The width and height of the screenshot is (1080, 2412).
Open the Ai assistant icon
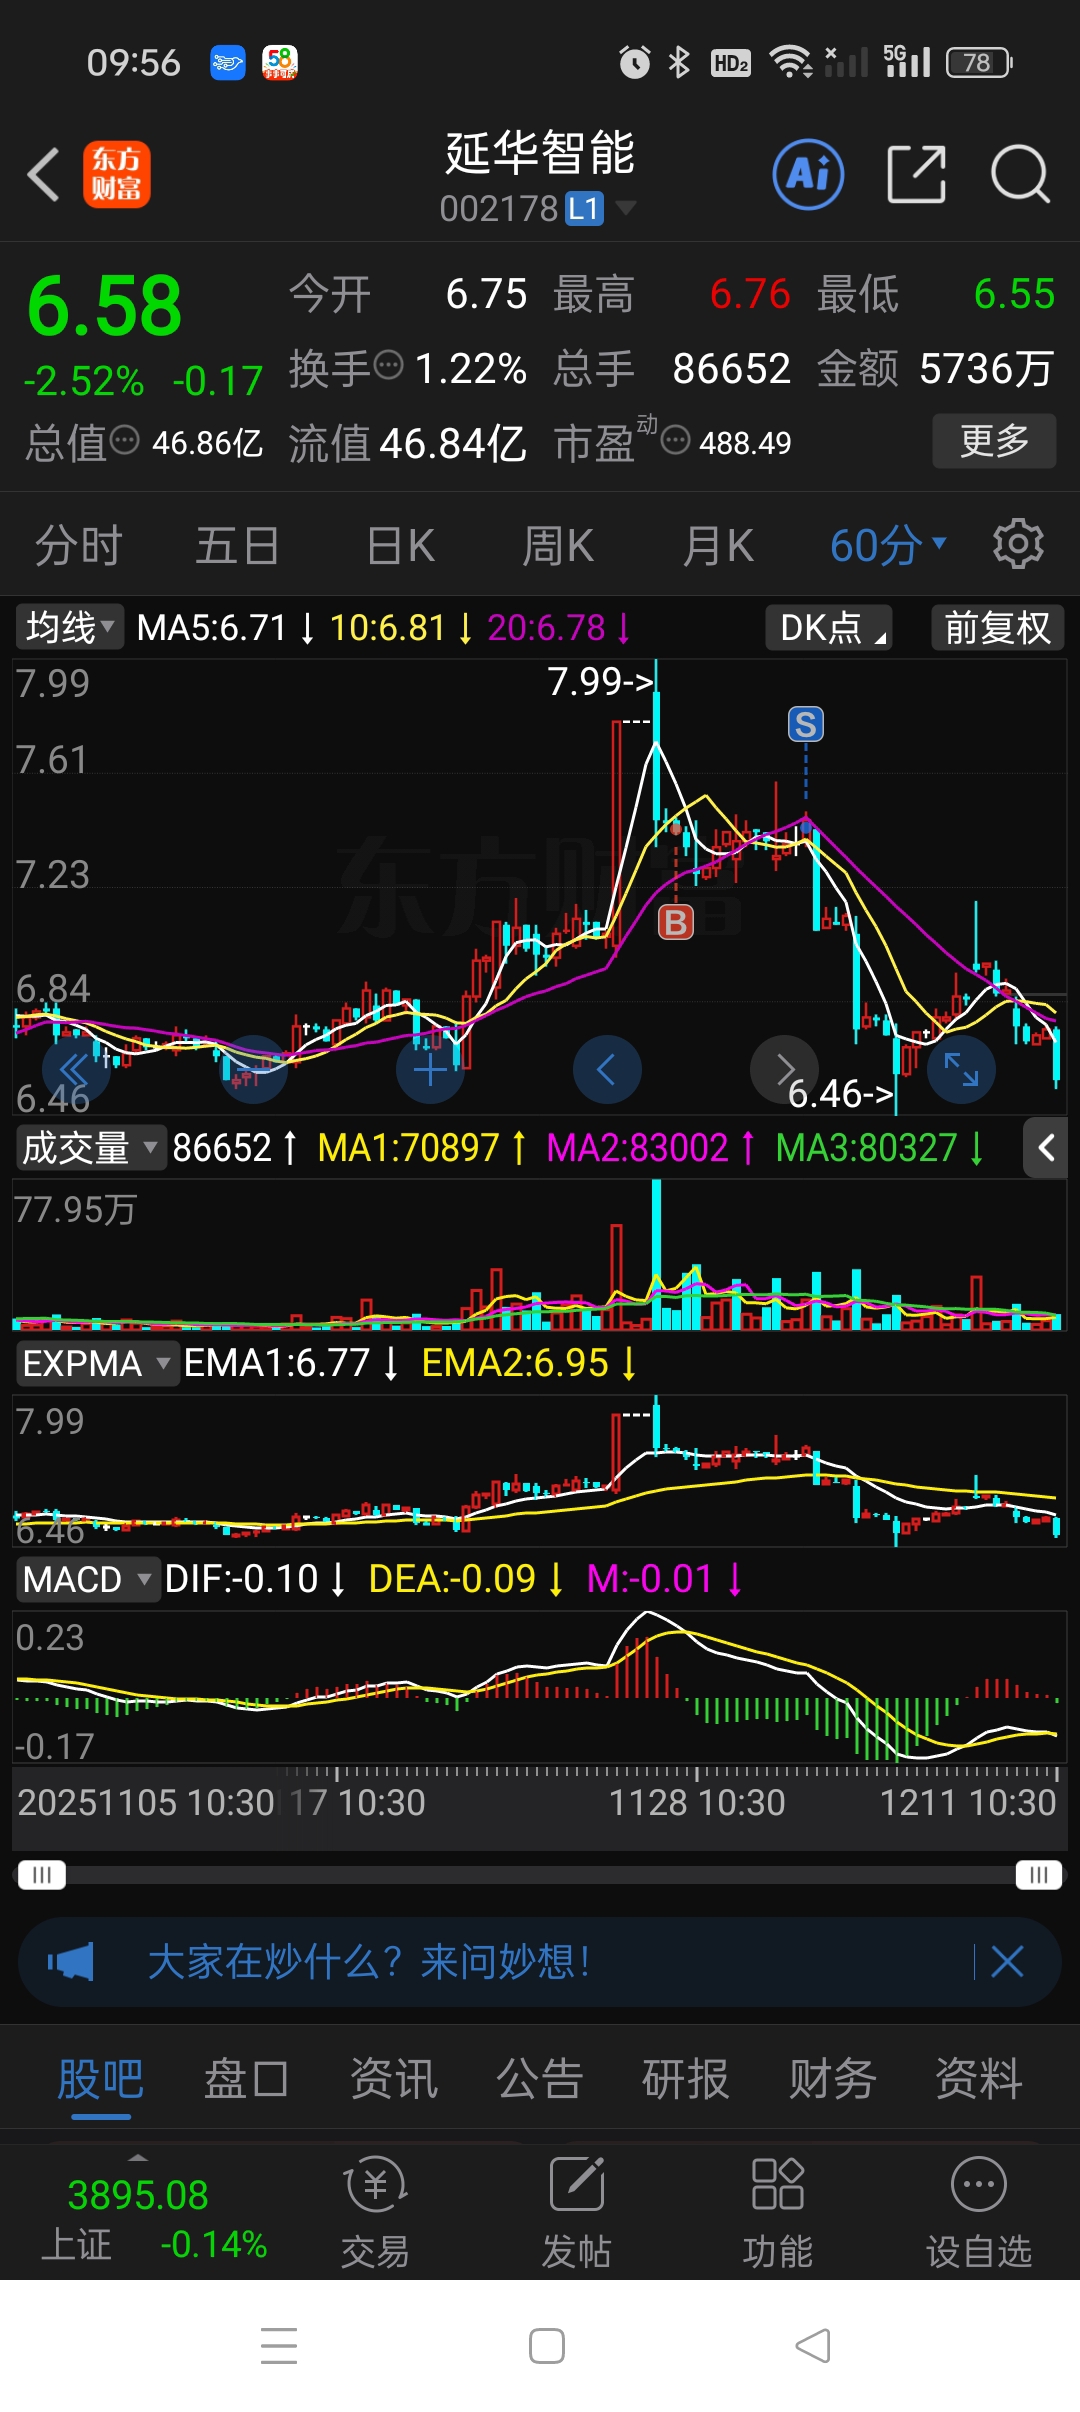coord(808,174)
